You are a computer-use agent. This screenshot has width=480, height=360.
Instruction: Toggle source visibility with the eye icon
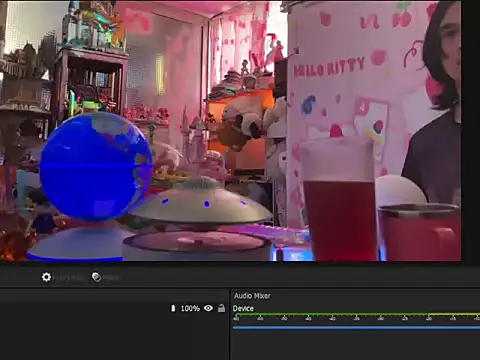208,308
